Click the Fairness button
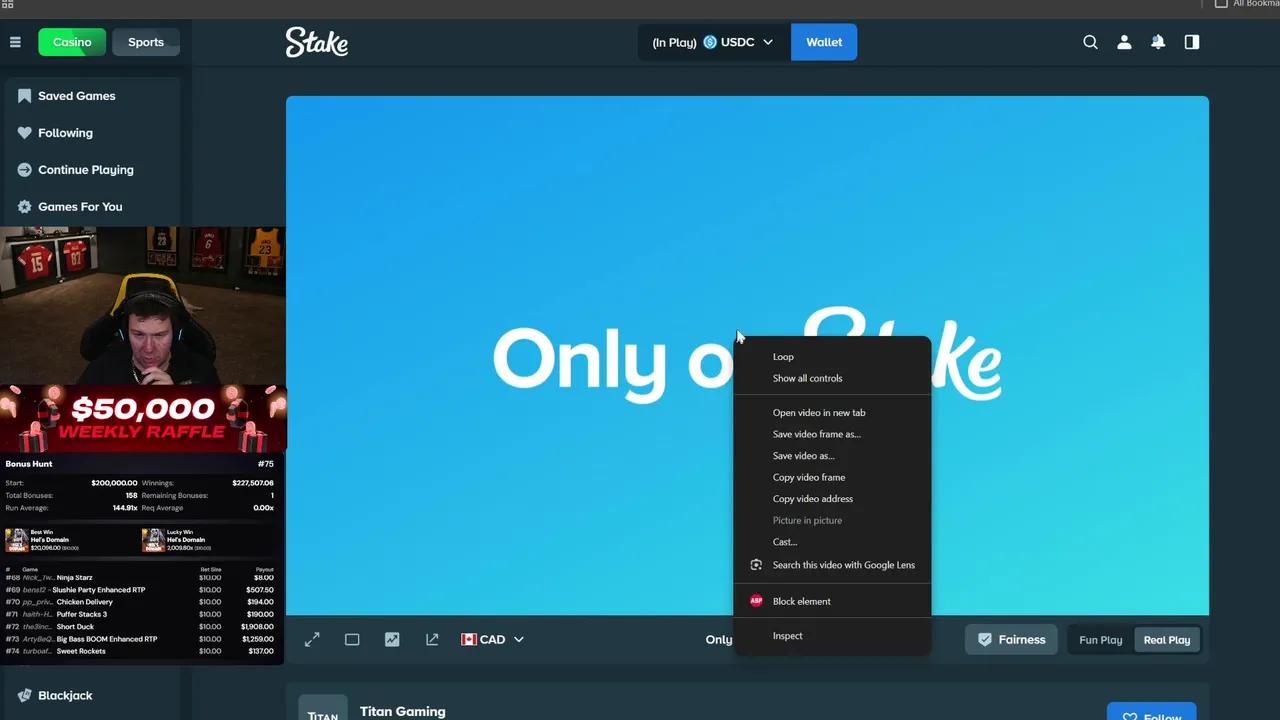 click(x=1011, y=640)
